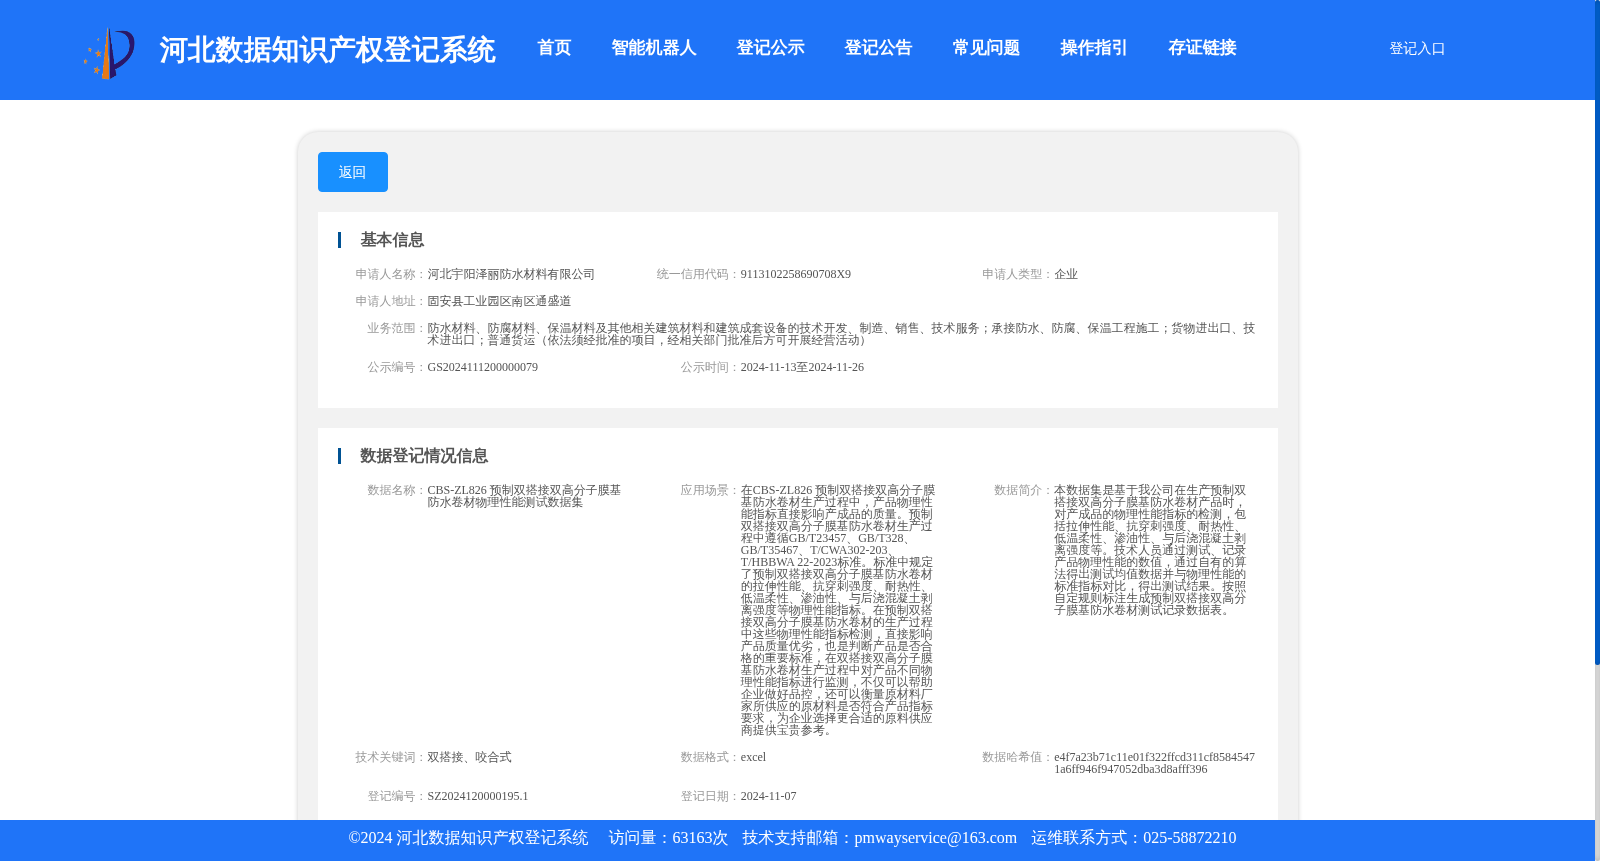The image size is (1600, 861).
Task: Click the business scope description text
Action: (841, 334)
